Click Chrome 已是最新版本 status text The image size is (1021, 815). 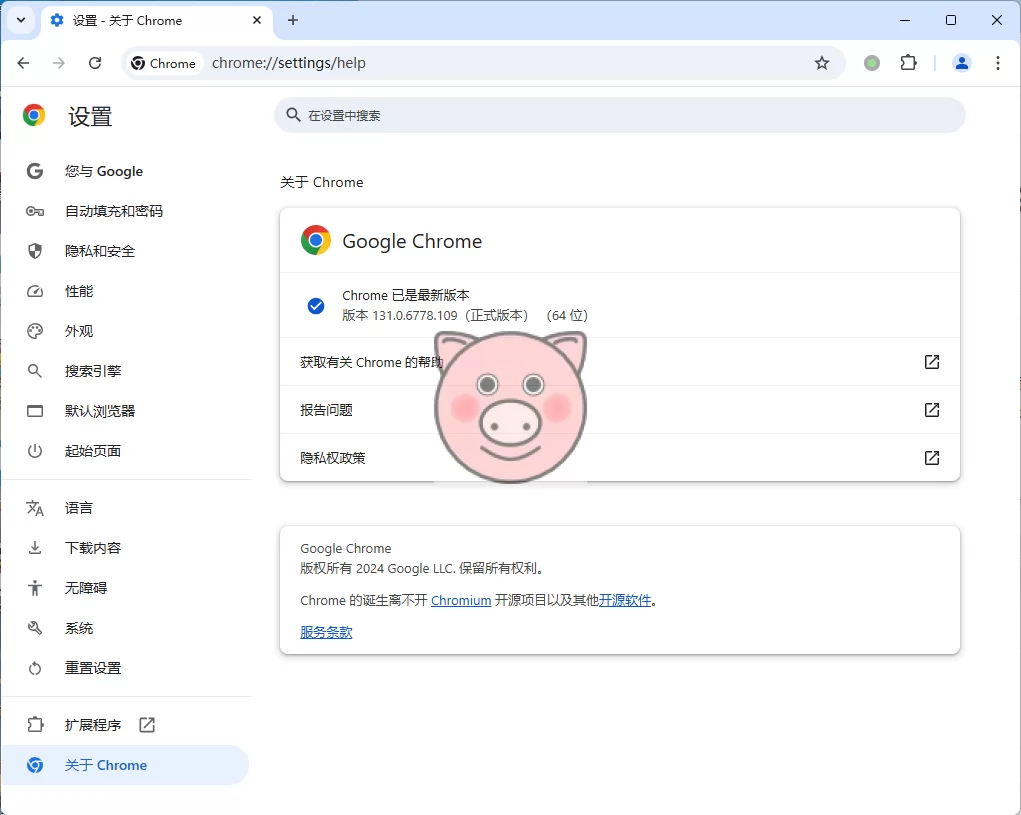pyautogui.click(x=406, y=296)
